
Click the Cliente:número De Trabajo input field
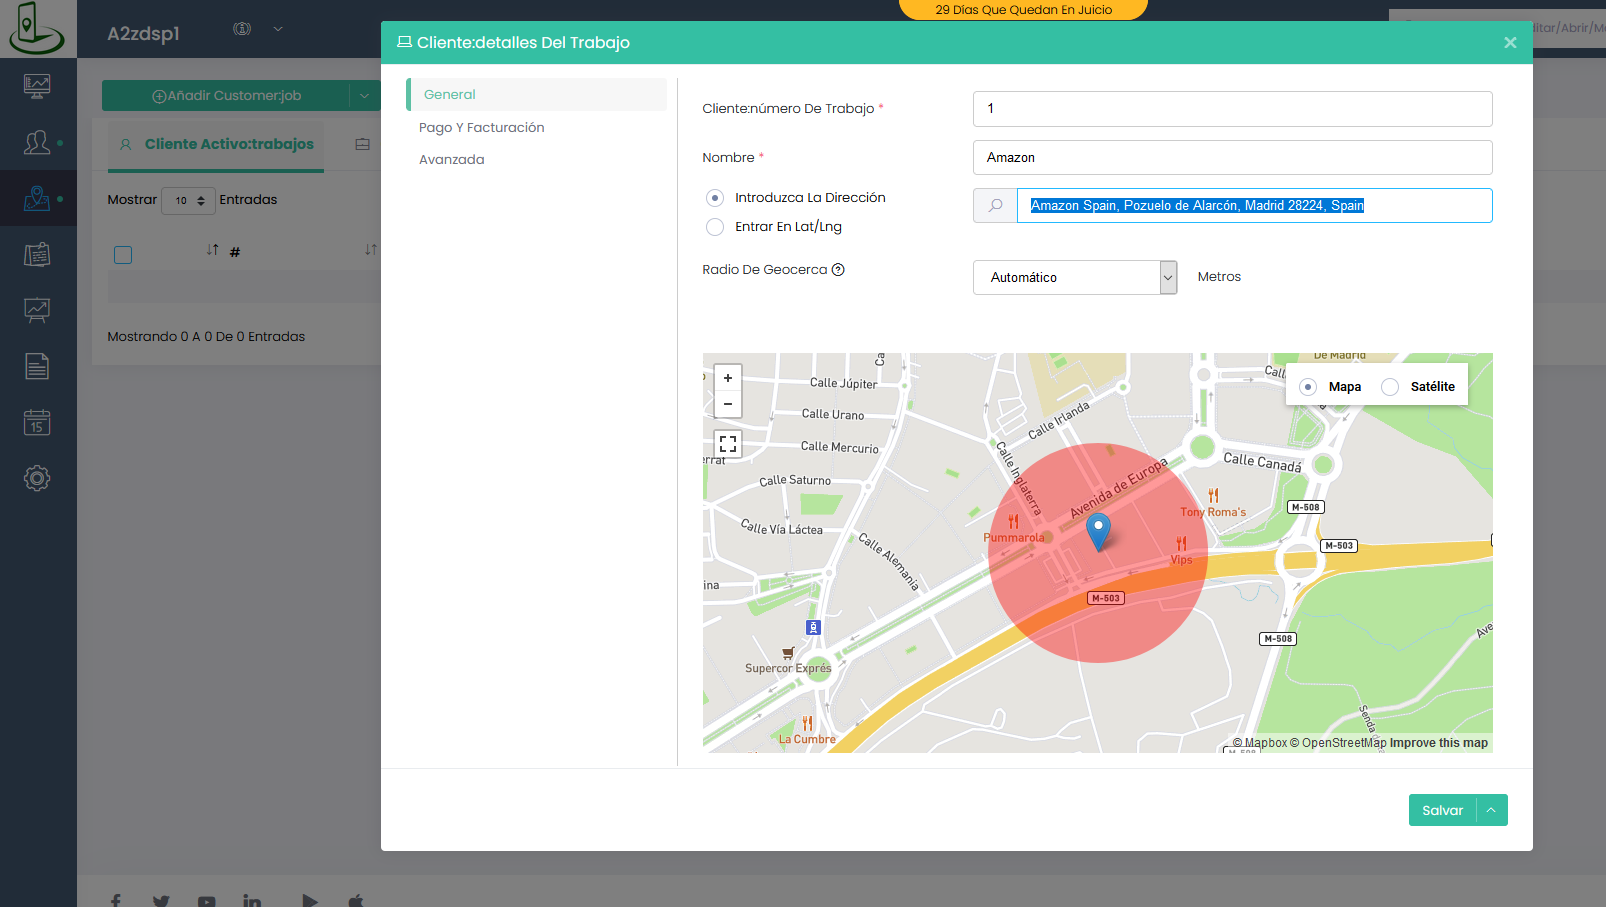pyautogui.click(x=1233, y=109)
